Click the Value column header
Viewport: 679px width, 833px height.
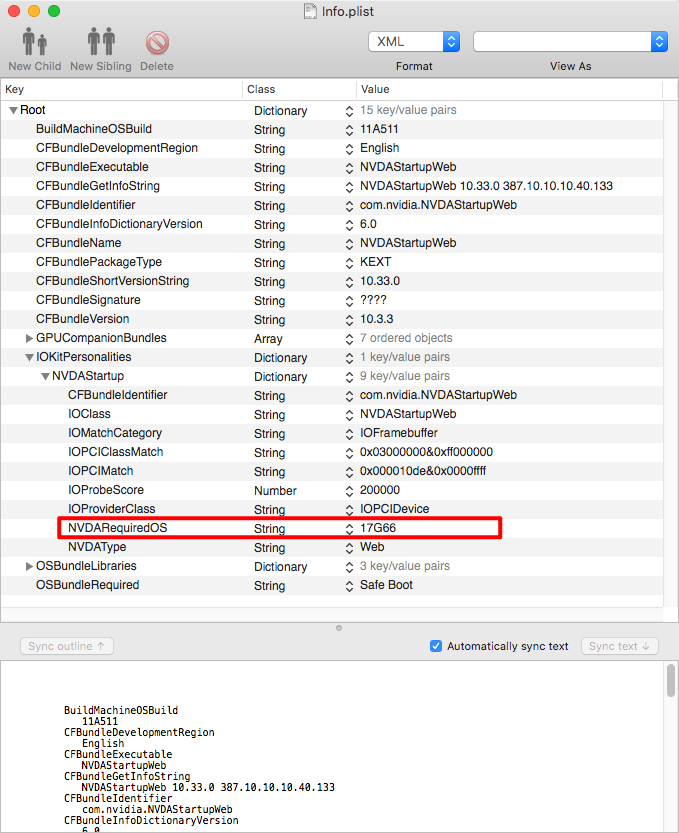[509, 89]
